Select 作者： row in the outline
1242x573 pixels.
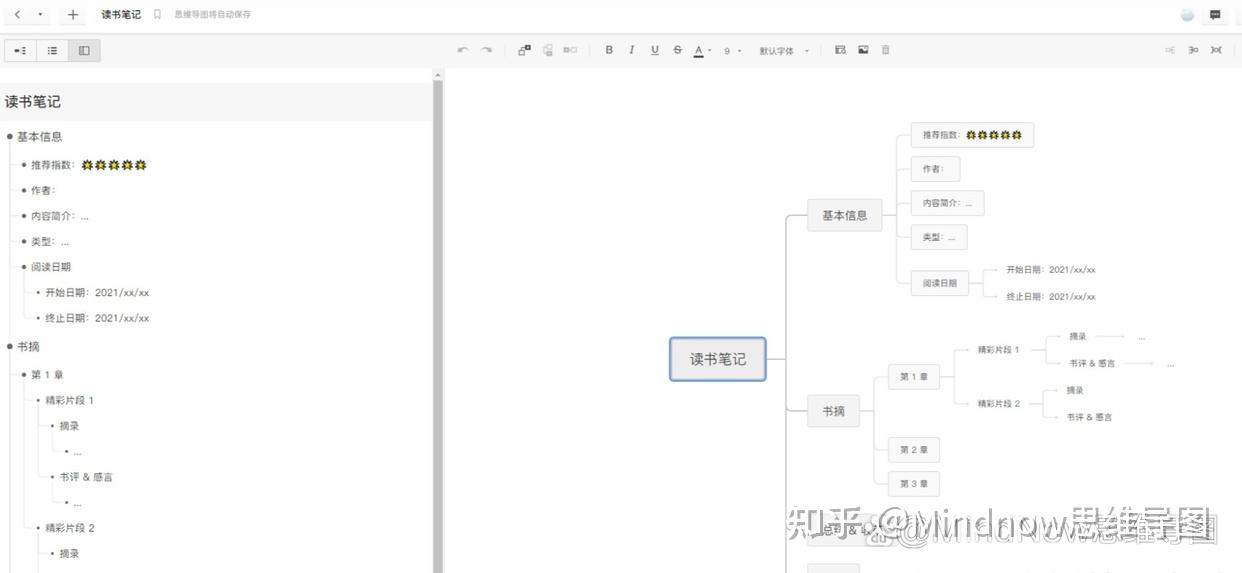[x=43, y=190]
